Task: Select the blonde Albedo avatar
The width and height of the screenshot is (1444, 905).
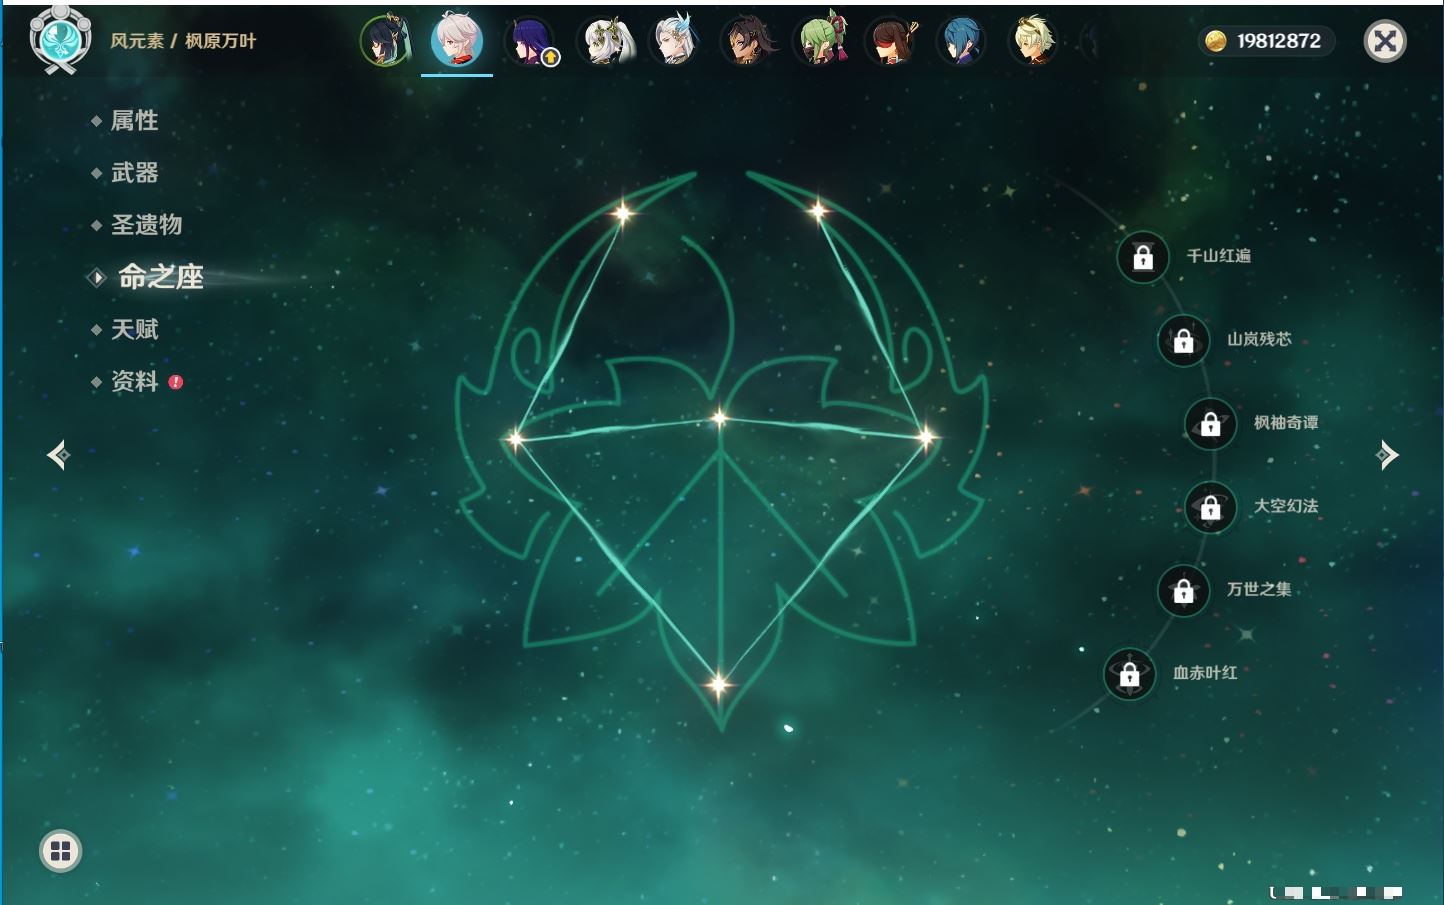Action: [x=1034, y=41]
